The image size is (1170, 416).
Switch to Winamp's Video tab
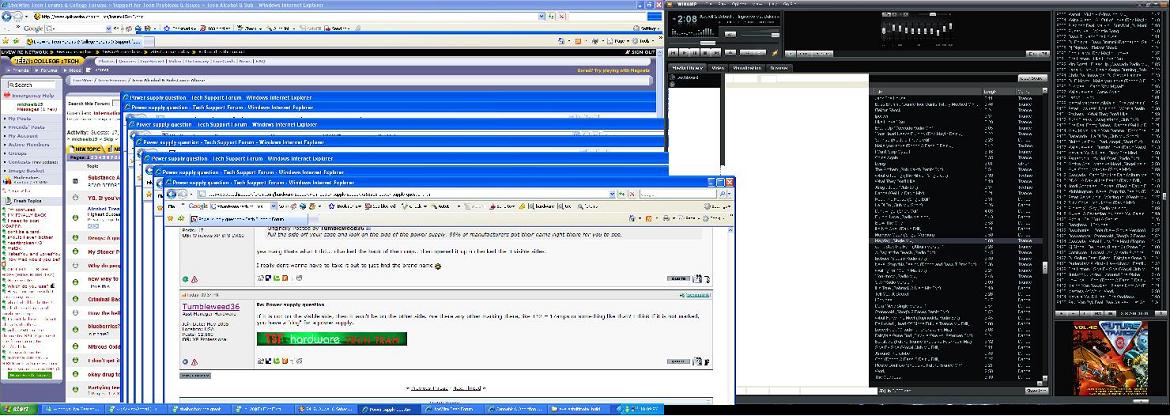click(719, 68)
